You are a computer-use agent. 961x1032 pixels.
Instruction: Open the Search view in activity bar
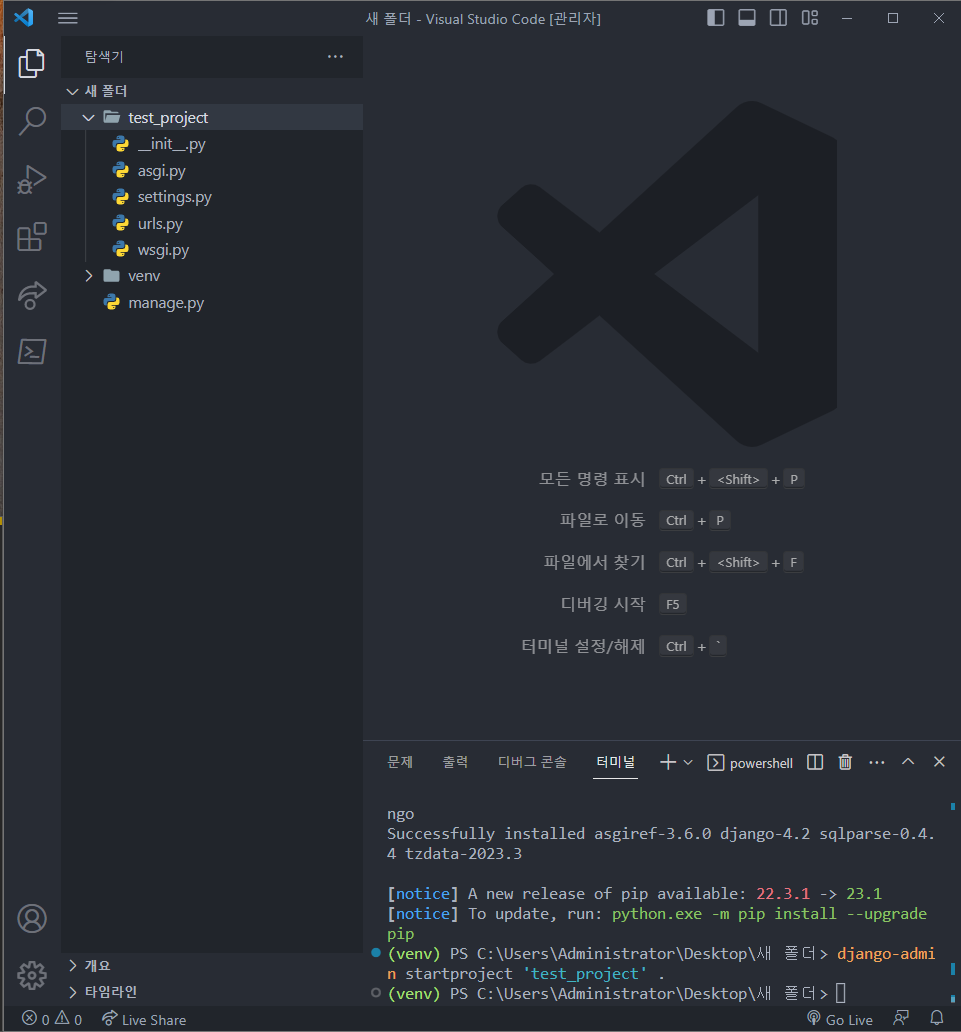31,121
